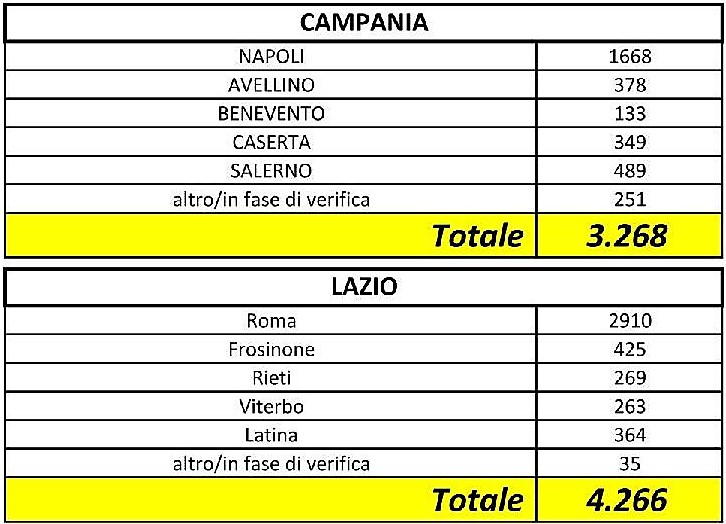726x524 pixels.
Task: Click the NAPOLI row label
Action: coord(271,56)
